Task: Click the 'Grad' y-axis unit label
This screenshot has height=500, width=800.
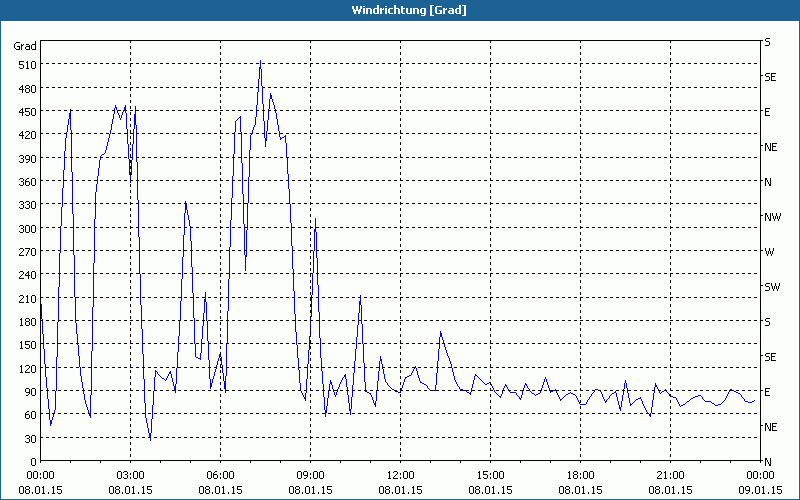Action: pos(25,46)
